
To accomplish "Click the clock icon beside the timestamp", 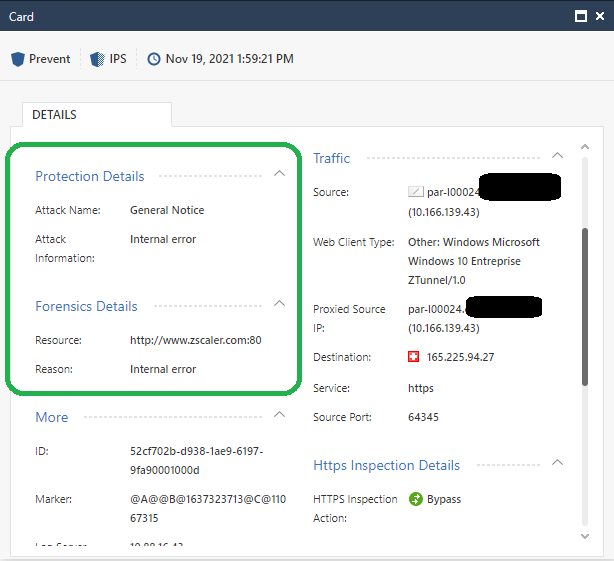I will (154, 59).
